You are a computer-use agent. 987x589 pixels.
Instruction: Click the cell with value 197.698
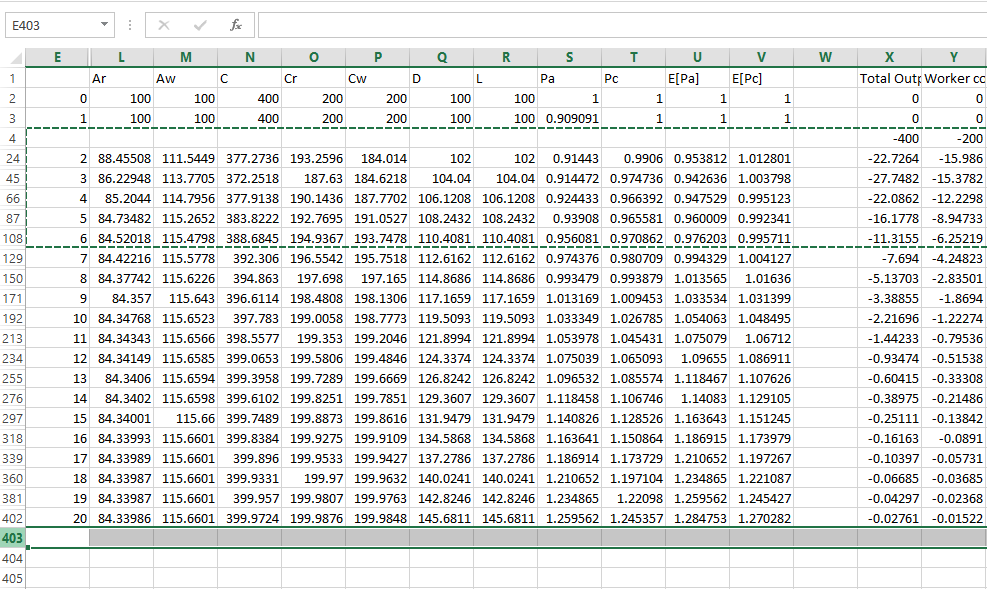tap(313, 278)
